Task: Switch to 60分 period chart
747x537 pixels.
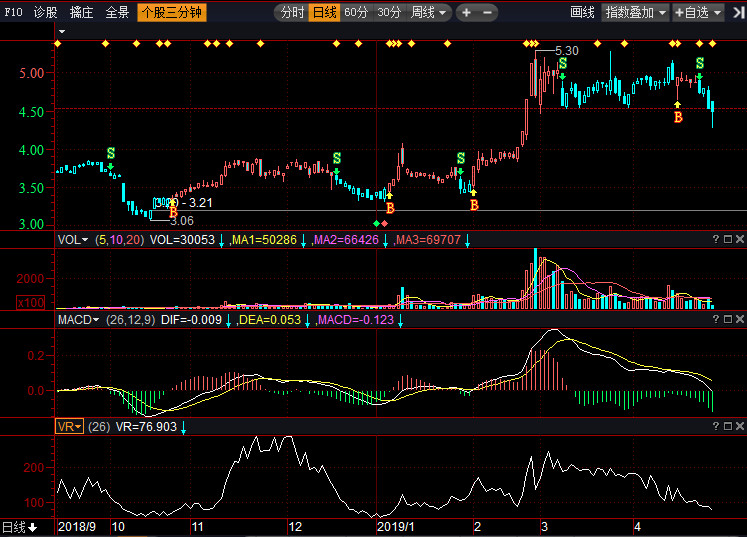Action: coord(356,12)
